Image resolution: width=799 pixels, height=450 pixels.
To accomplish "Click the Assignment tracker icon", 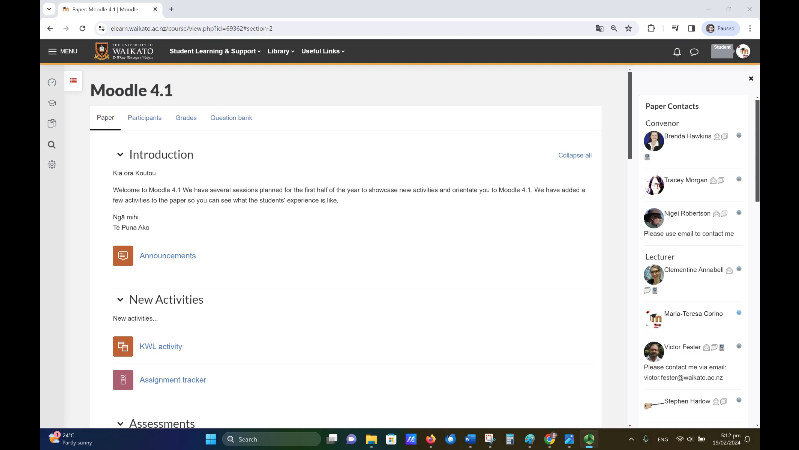I will click(x=123, y=380).
